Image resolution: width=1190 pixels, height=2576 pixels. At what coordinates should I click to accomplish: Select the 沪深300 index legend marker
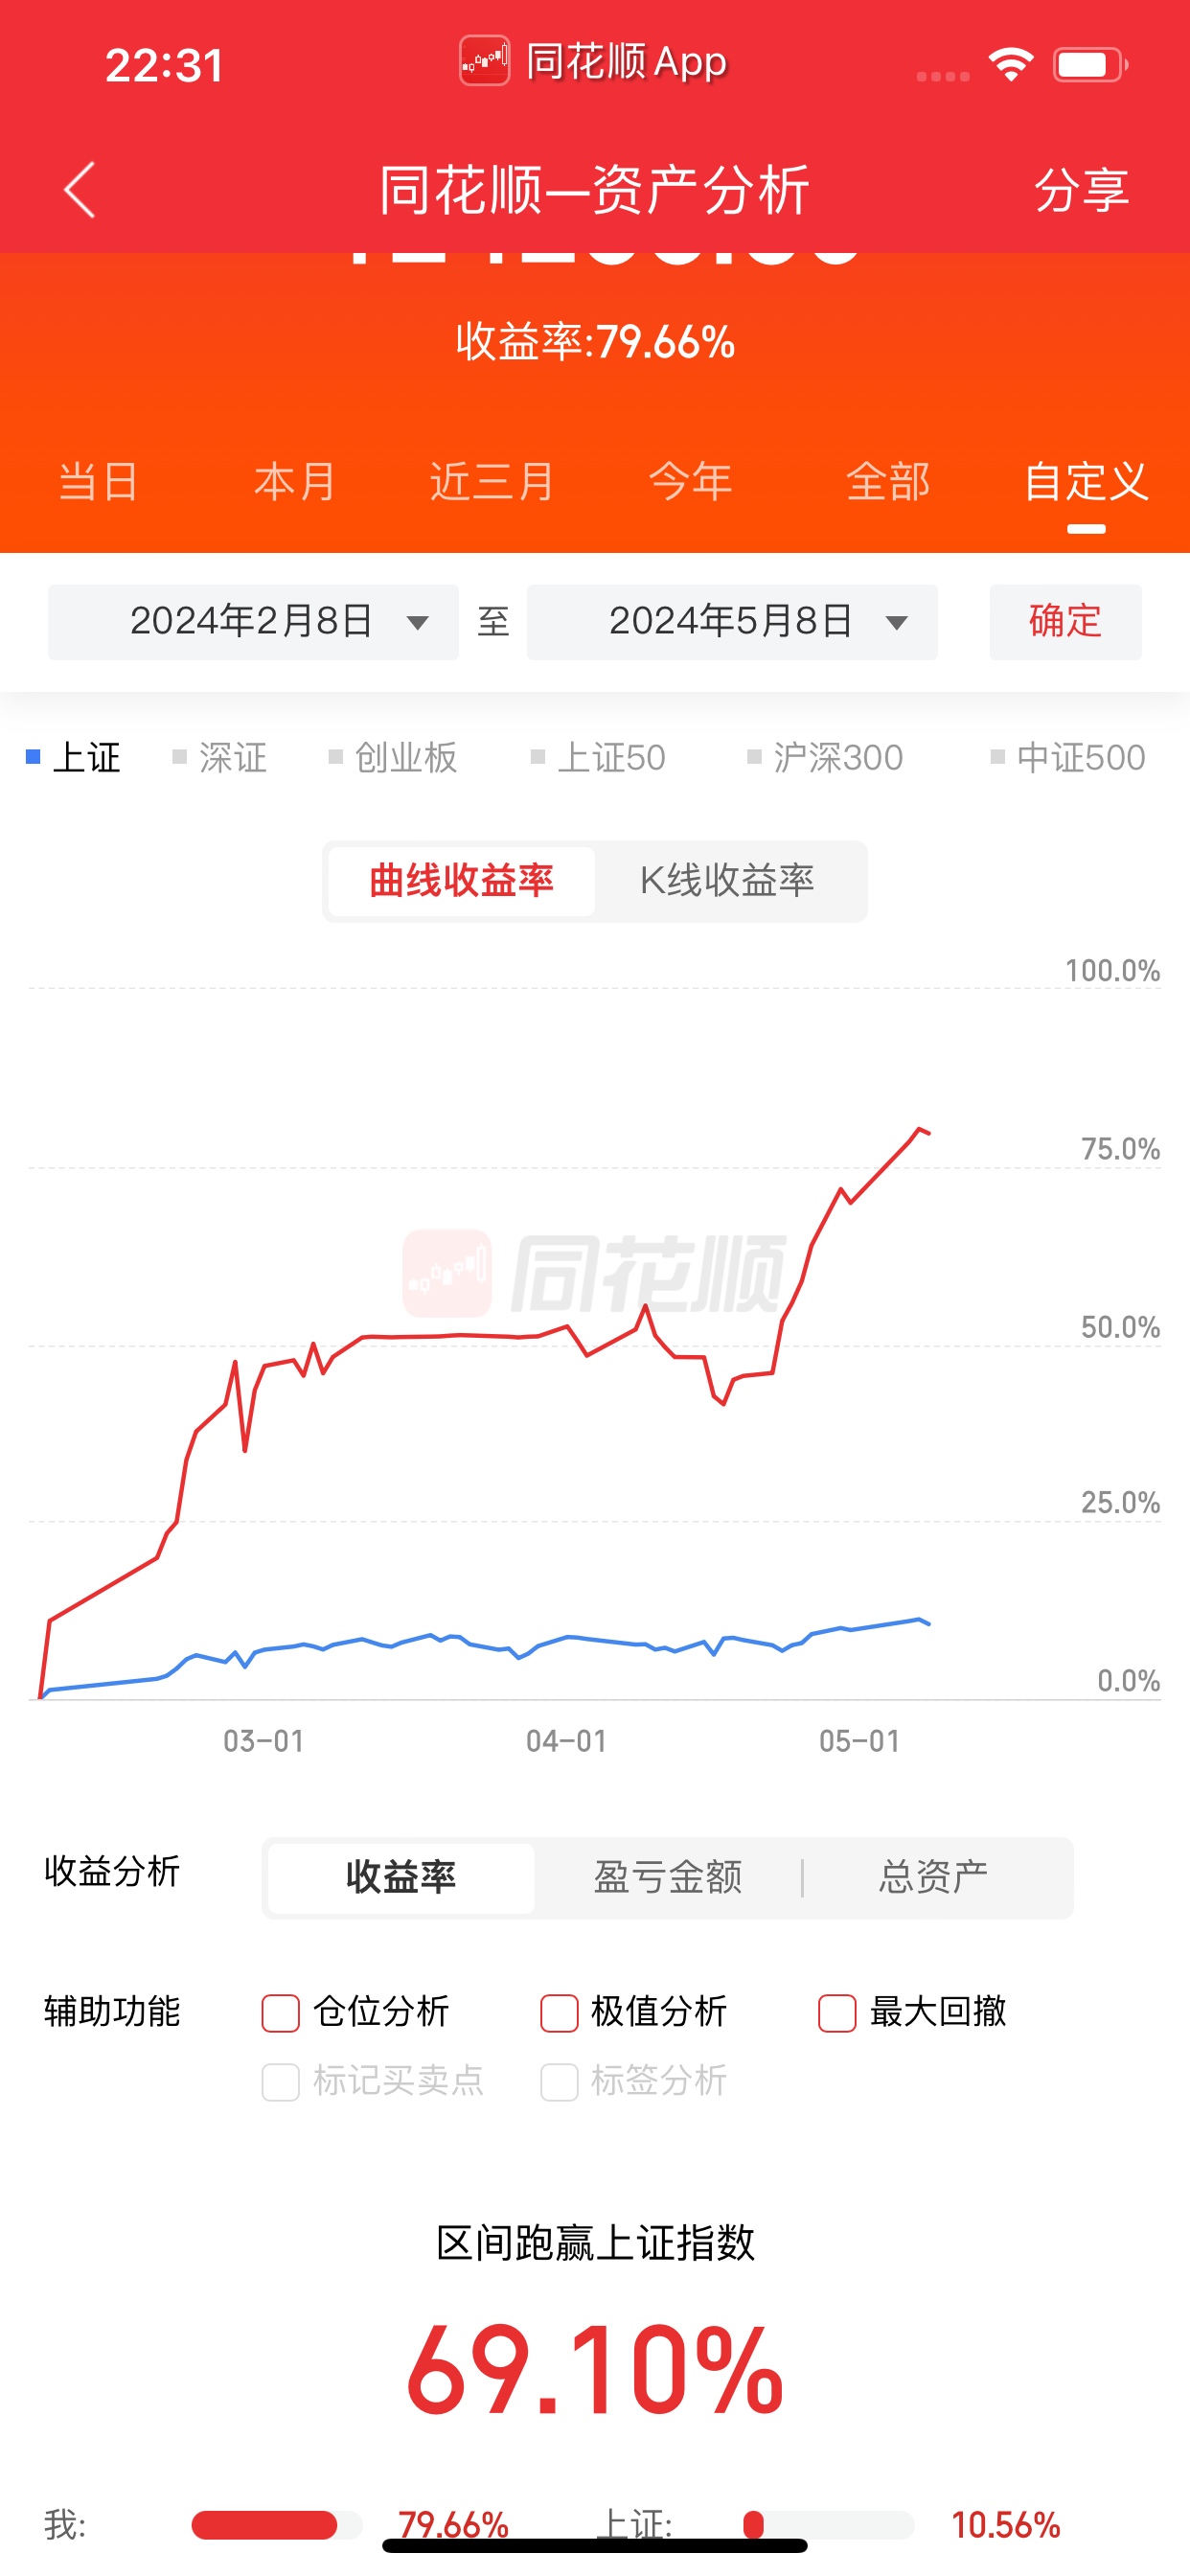(x=755, y=757)
